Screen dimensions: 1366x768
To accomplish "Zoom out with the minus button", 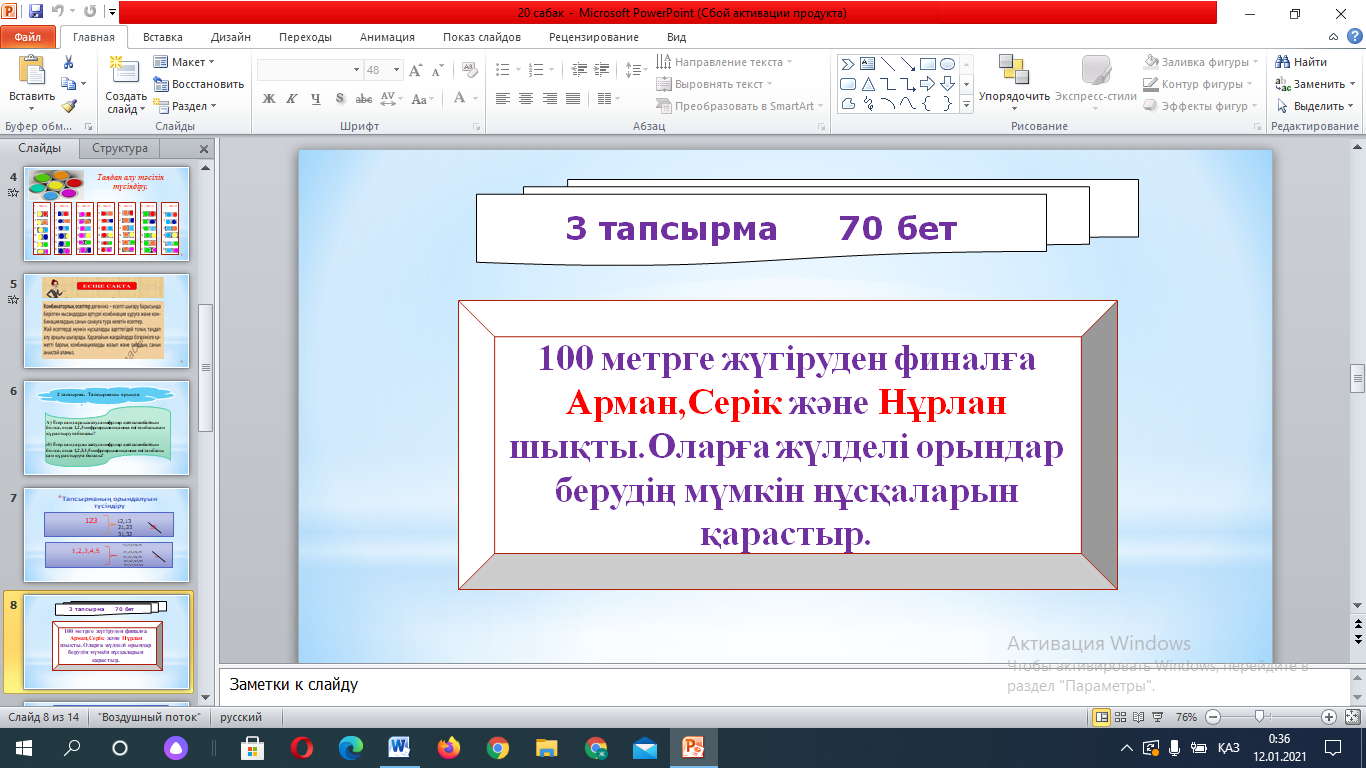I will (1213, 717).
